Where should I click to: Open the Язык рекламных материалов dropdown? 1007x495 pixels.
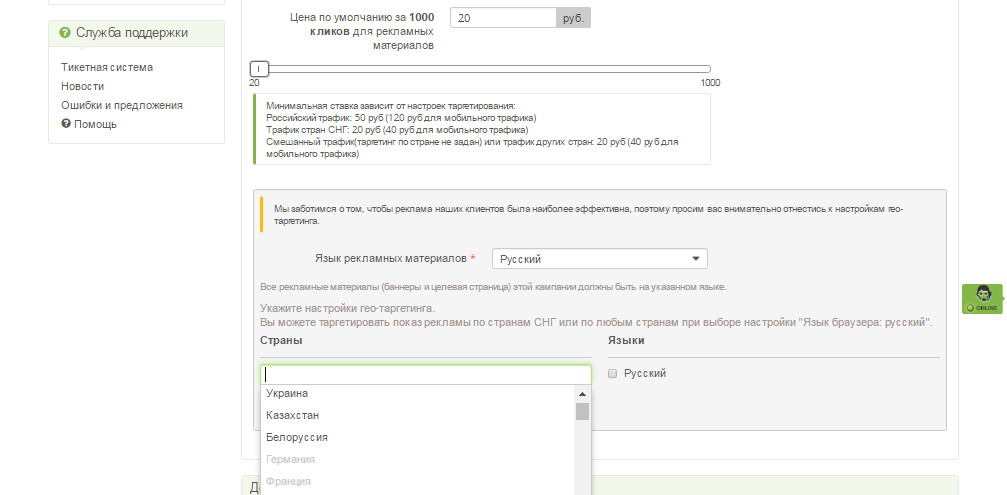(x=599, y=259)
